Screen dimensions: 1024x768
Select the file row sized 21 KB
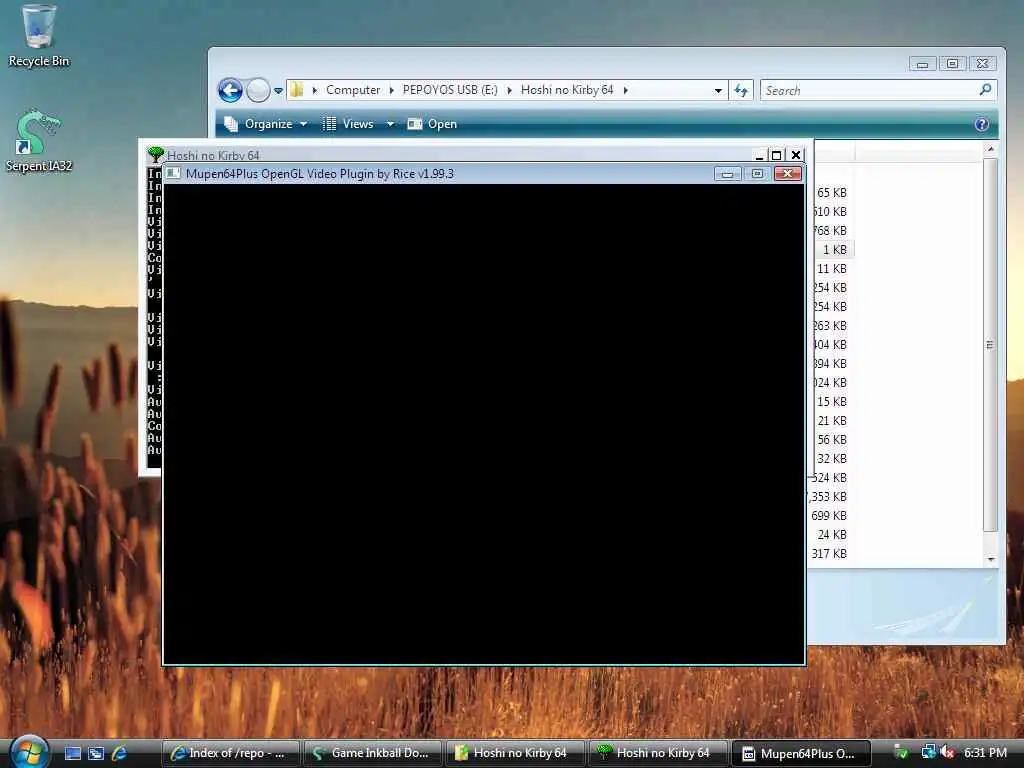832,421
